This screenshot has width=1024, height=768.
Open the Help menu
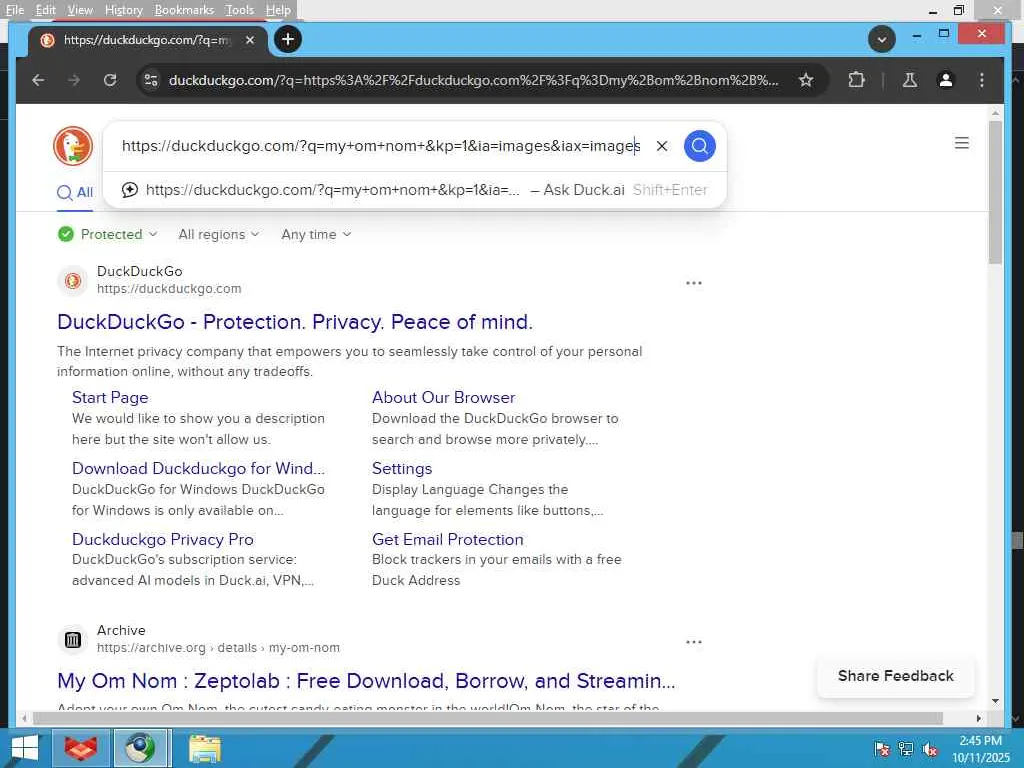tap(278, 10)
